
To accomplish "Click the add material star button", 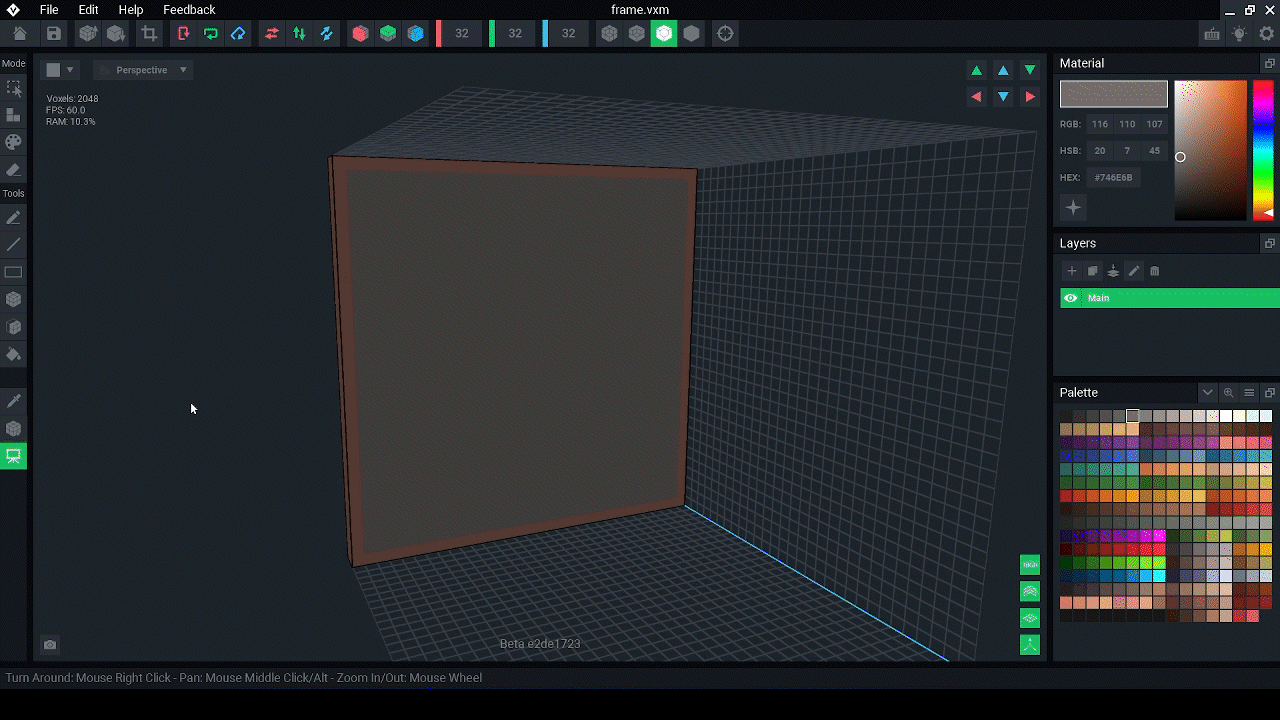I will pyautogui.click(x=1073, y=208).
